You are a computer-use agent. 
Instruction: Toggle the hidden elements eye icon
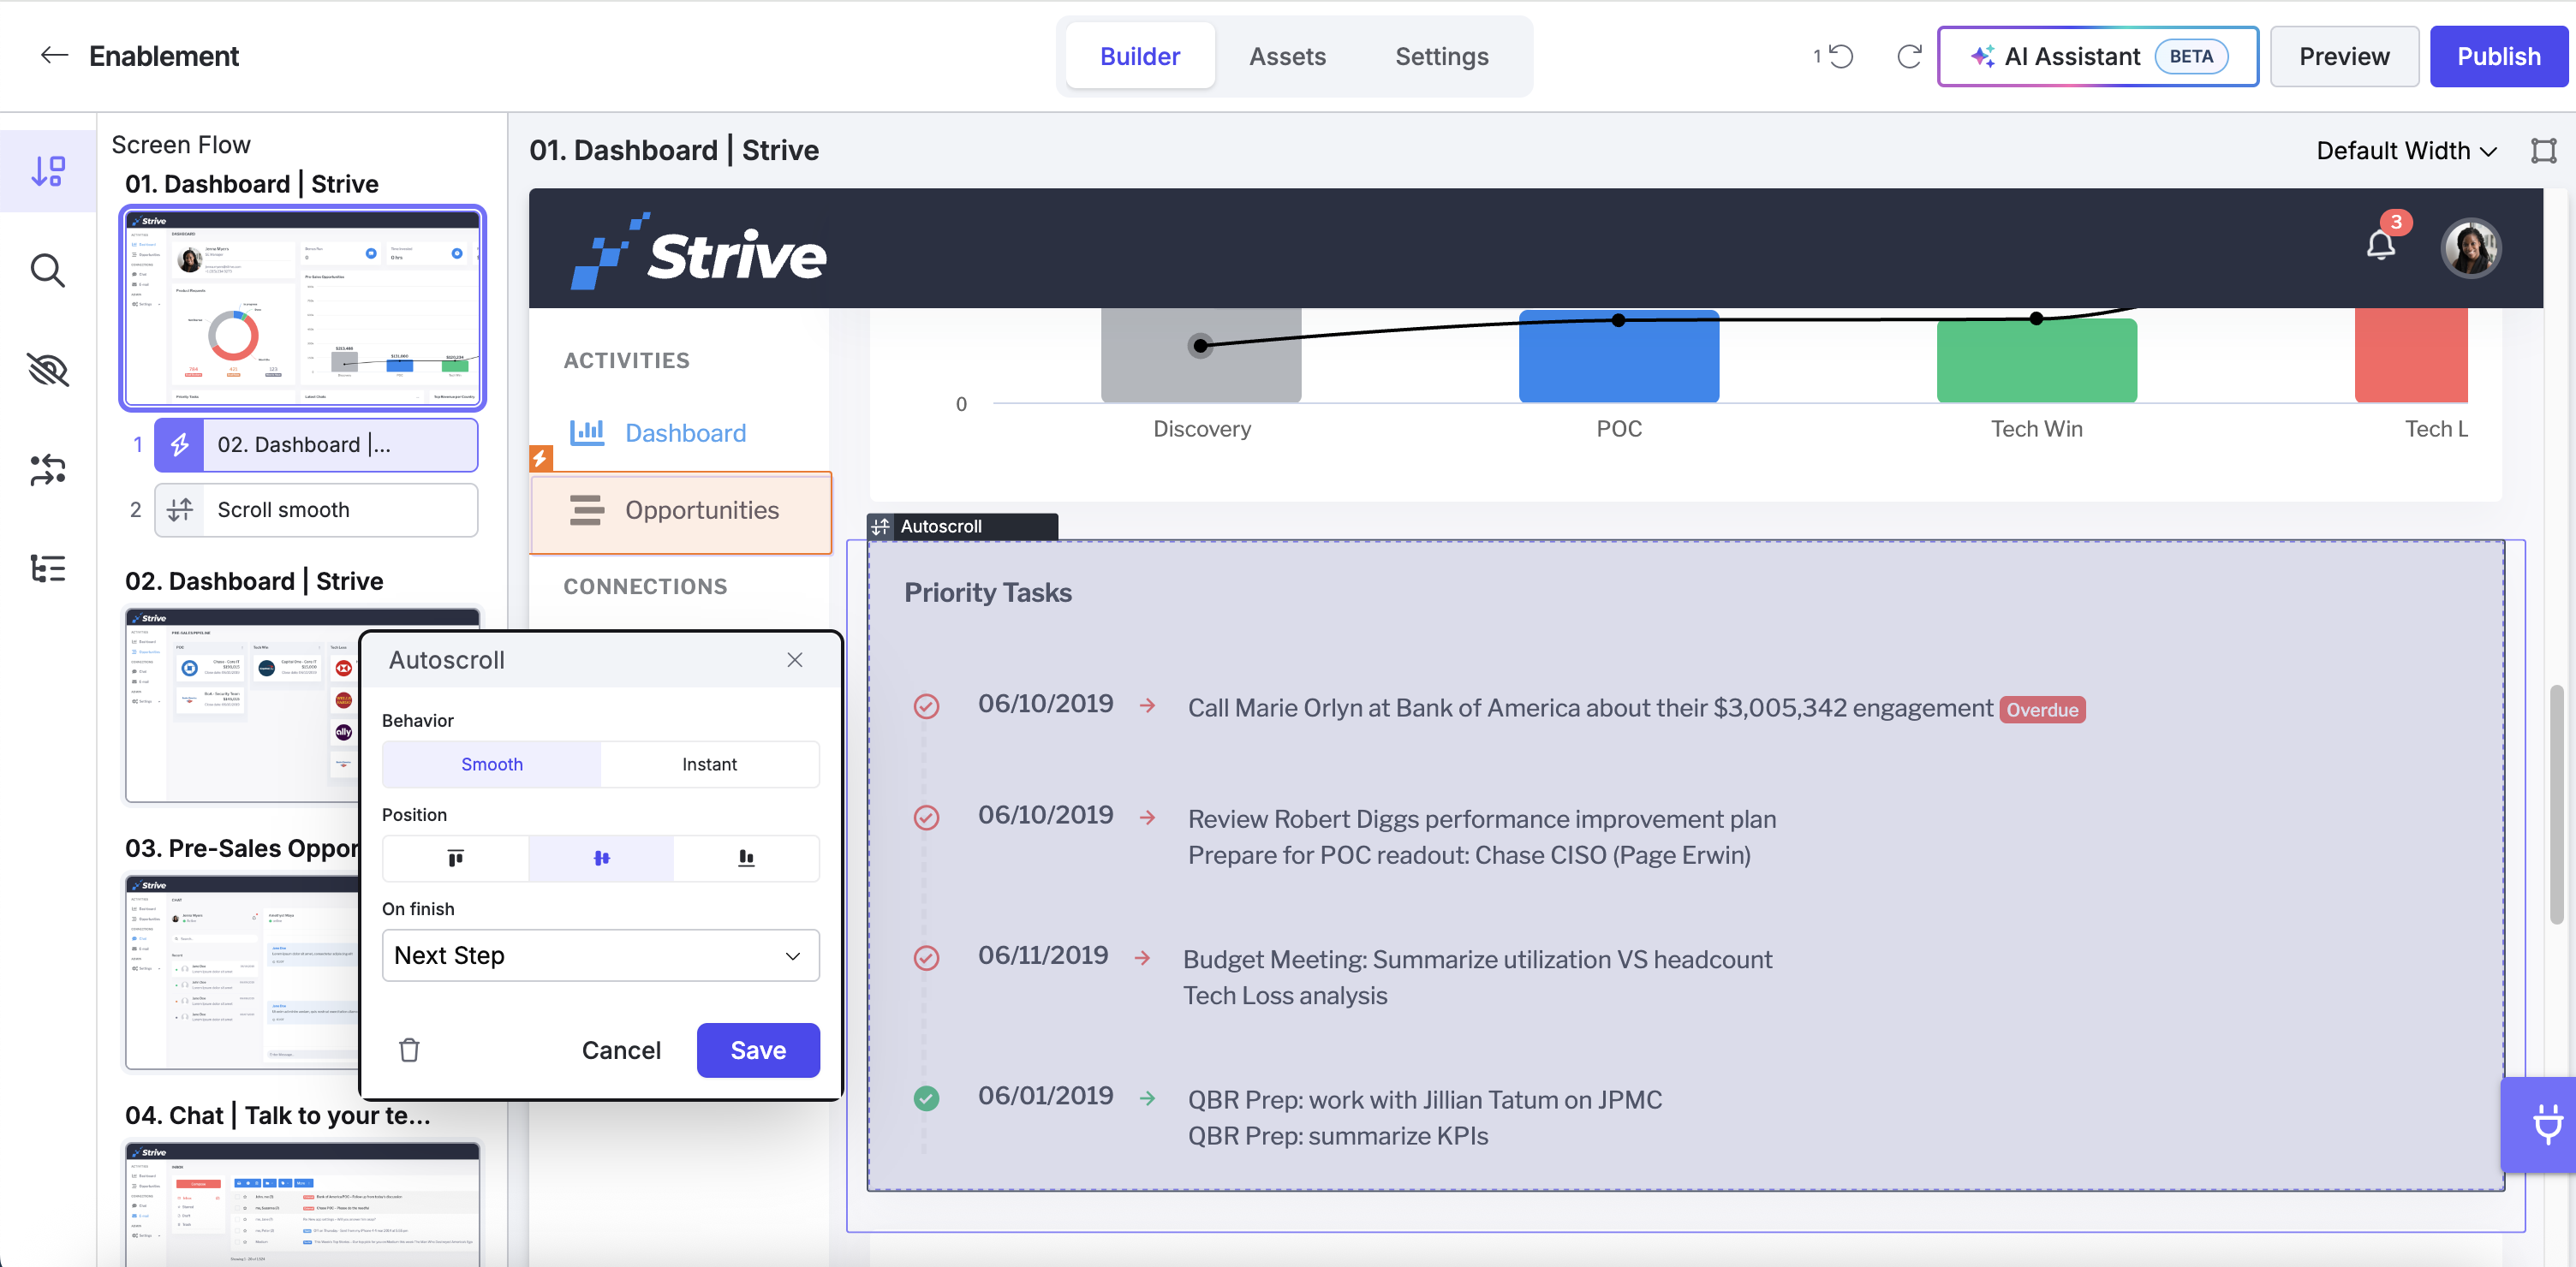48,370
